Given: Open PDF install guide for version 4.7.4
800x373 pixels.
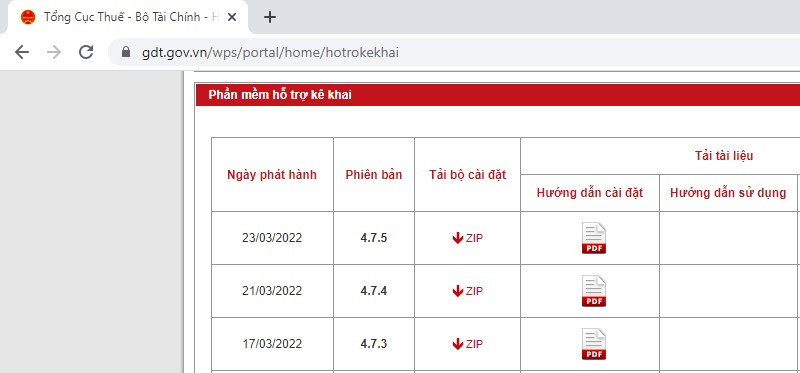Looking at the screenshot, I should [594, 291].
